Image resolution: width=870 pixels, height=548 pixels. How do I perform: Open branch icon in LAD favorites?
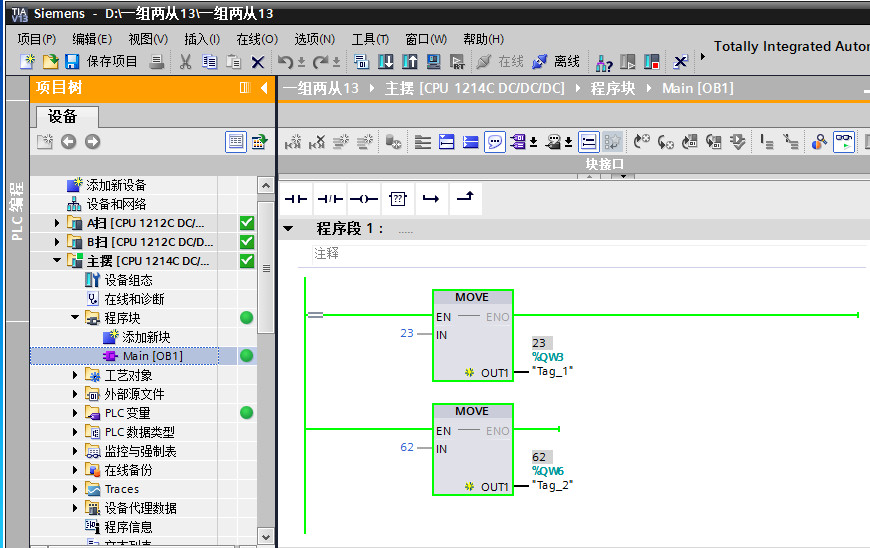(x=431, y=199)
